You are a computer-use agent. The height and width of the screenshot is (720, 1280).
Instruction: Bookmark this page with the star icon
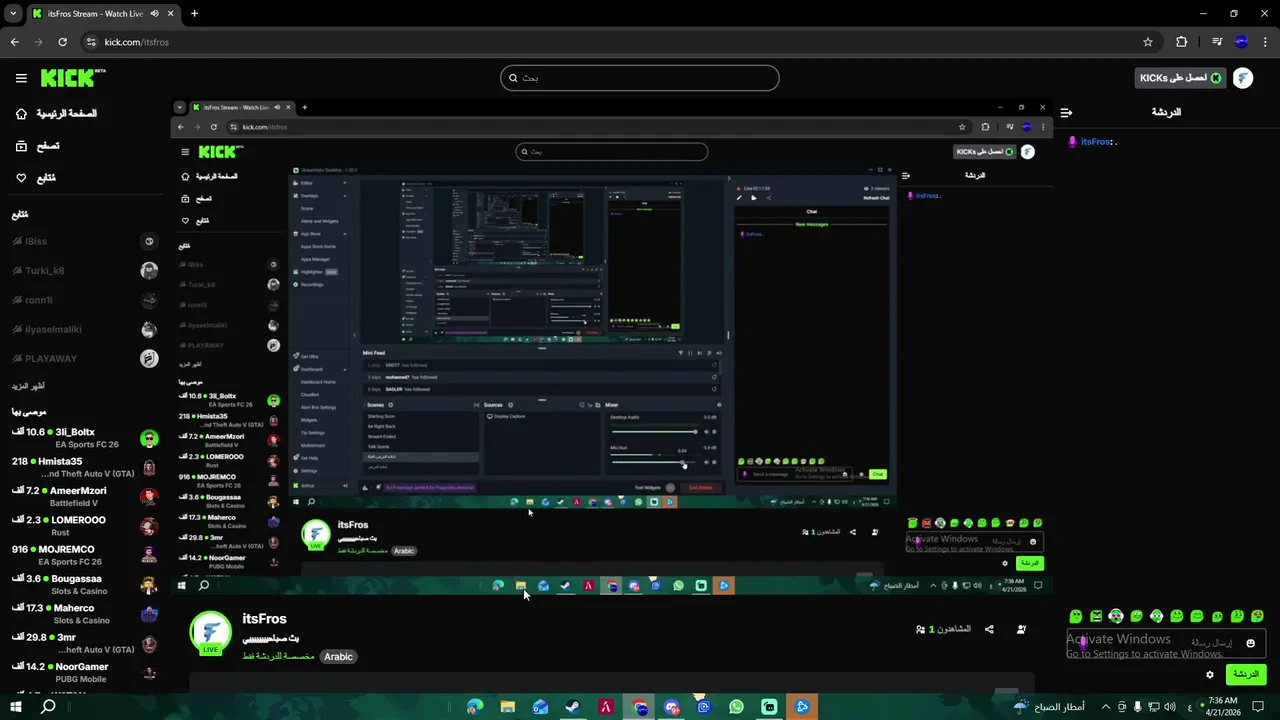pyautogui.click(x=1148, y=42)
